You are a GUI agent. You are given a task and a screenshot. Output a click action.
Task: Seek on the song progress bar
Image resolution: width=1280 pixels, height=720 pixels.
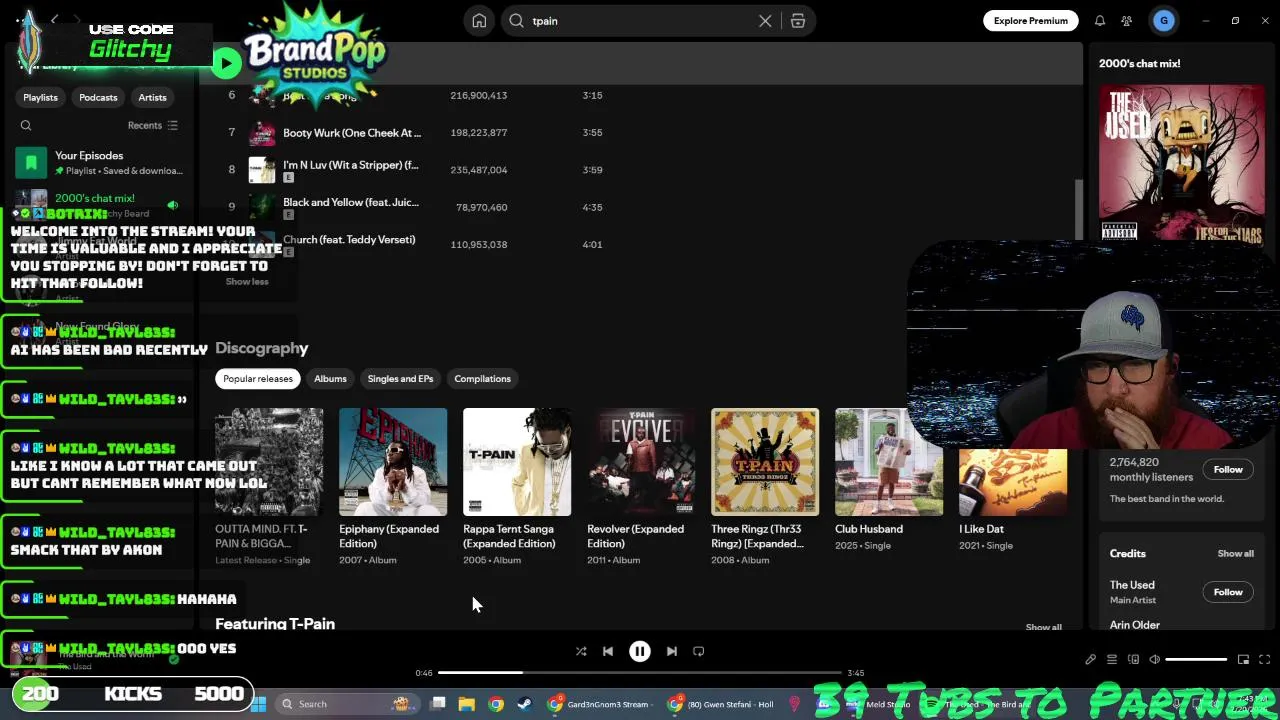640,673
